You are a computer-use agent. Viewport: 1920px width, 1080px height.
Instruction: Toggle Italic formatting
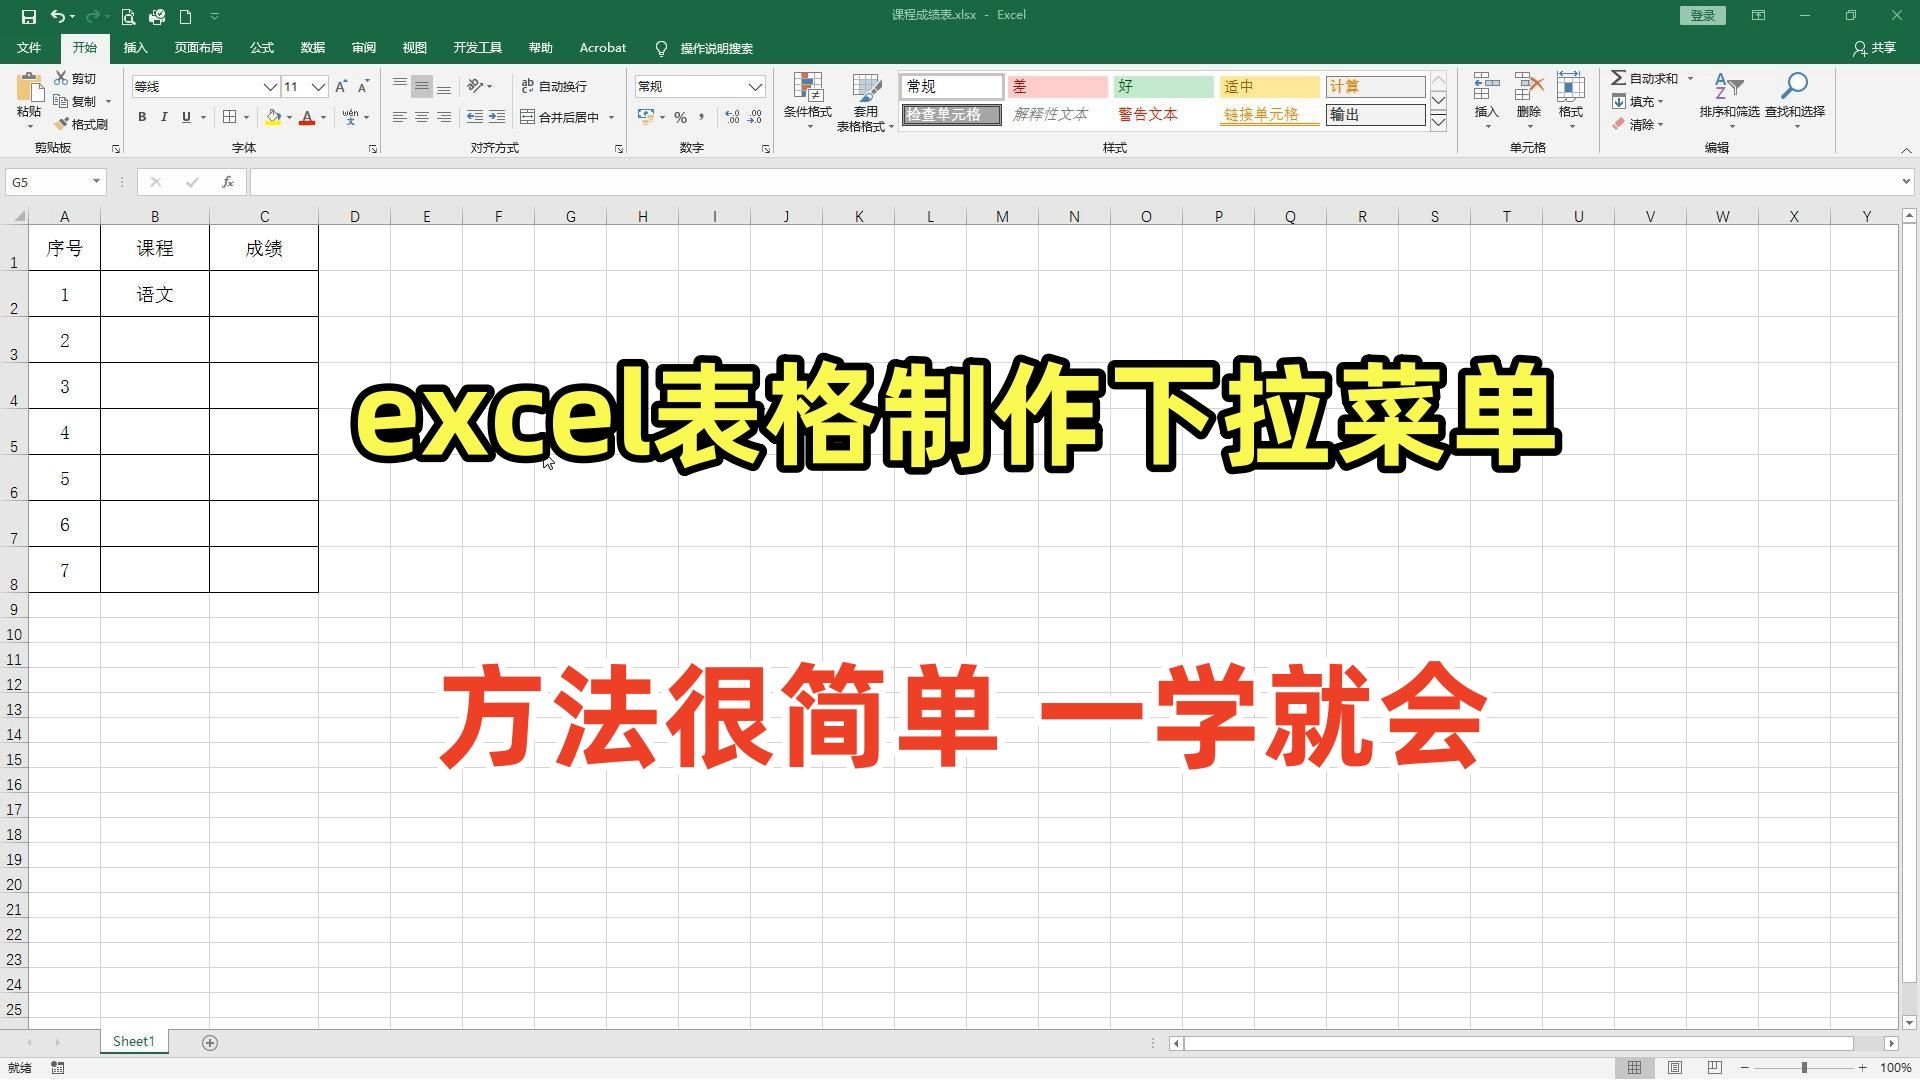click(x=164, y=117)
